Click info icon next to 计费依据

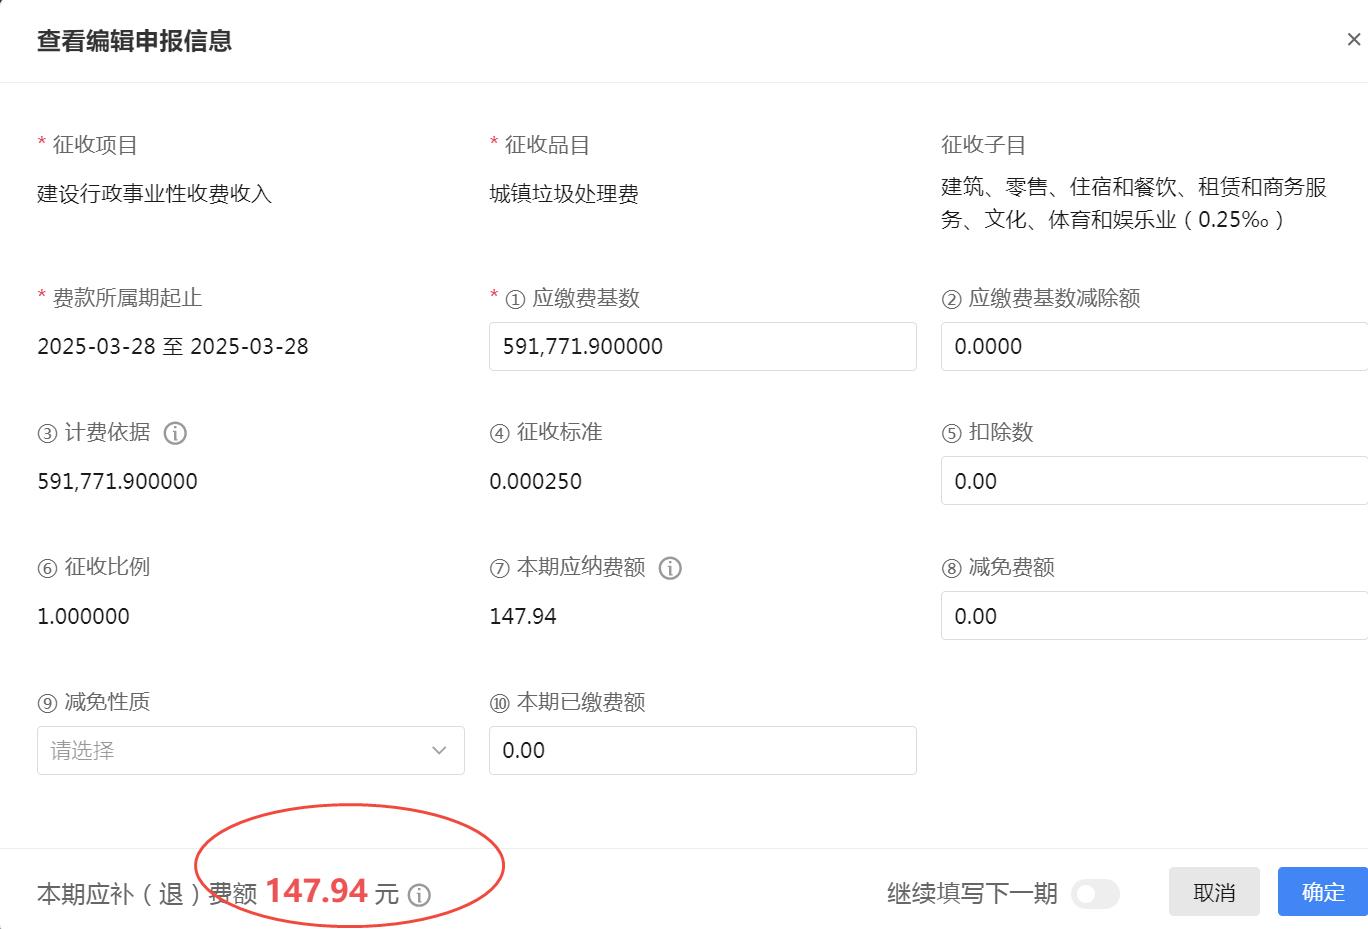(175, 433)
